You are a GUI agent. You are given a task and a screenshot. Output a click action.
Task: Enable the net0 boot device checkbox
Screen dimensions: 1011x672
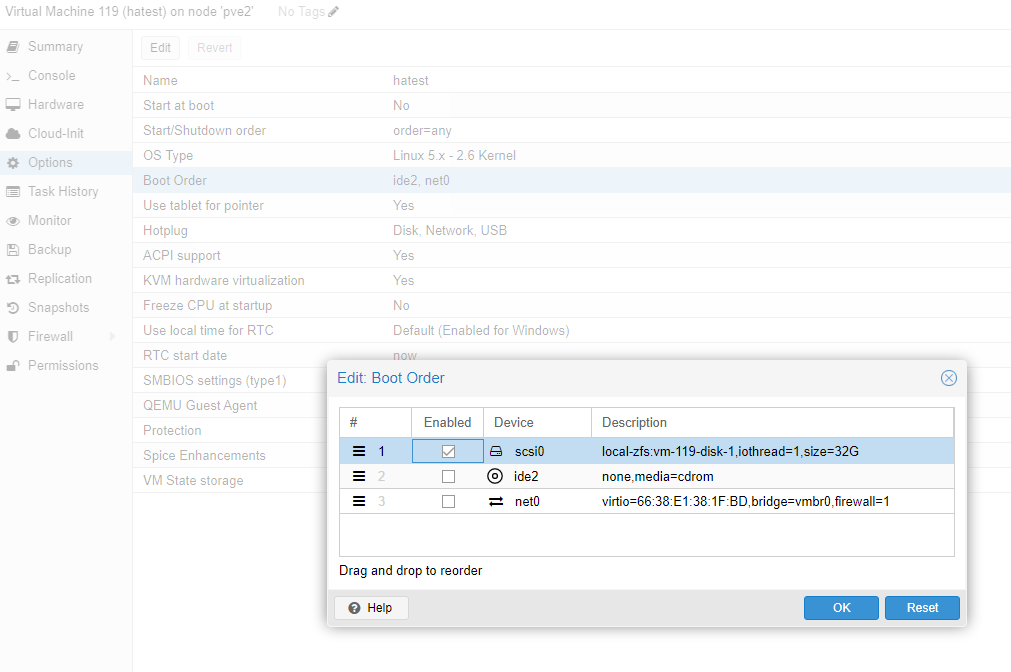(448, 502)
